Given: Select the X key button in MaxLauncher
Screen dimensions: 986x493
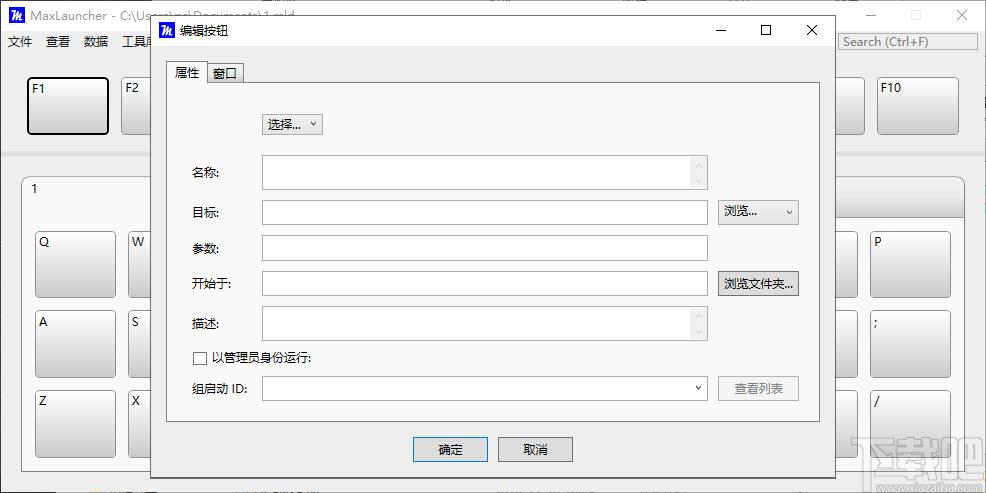Looking at the screenshot, I should (x=140, y=424).
